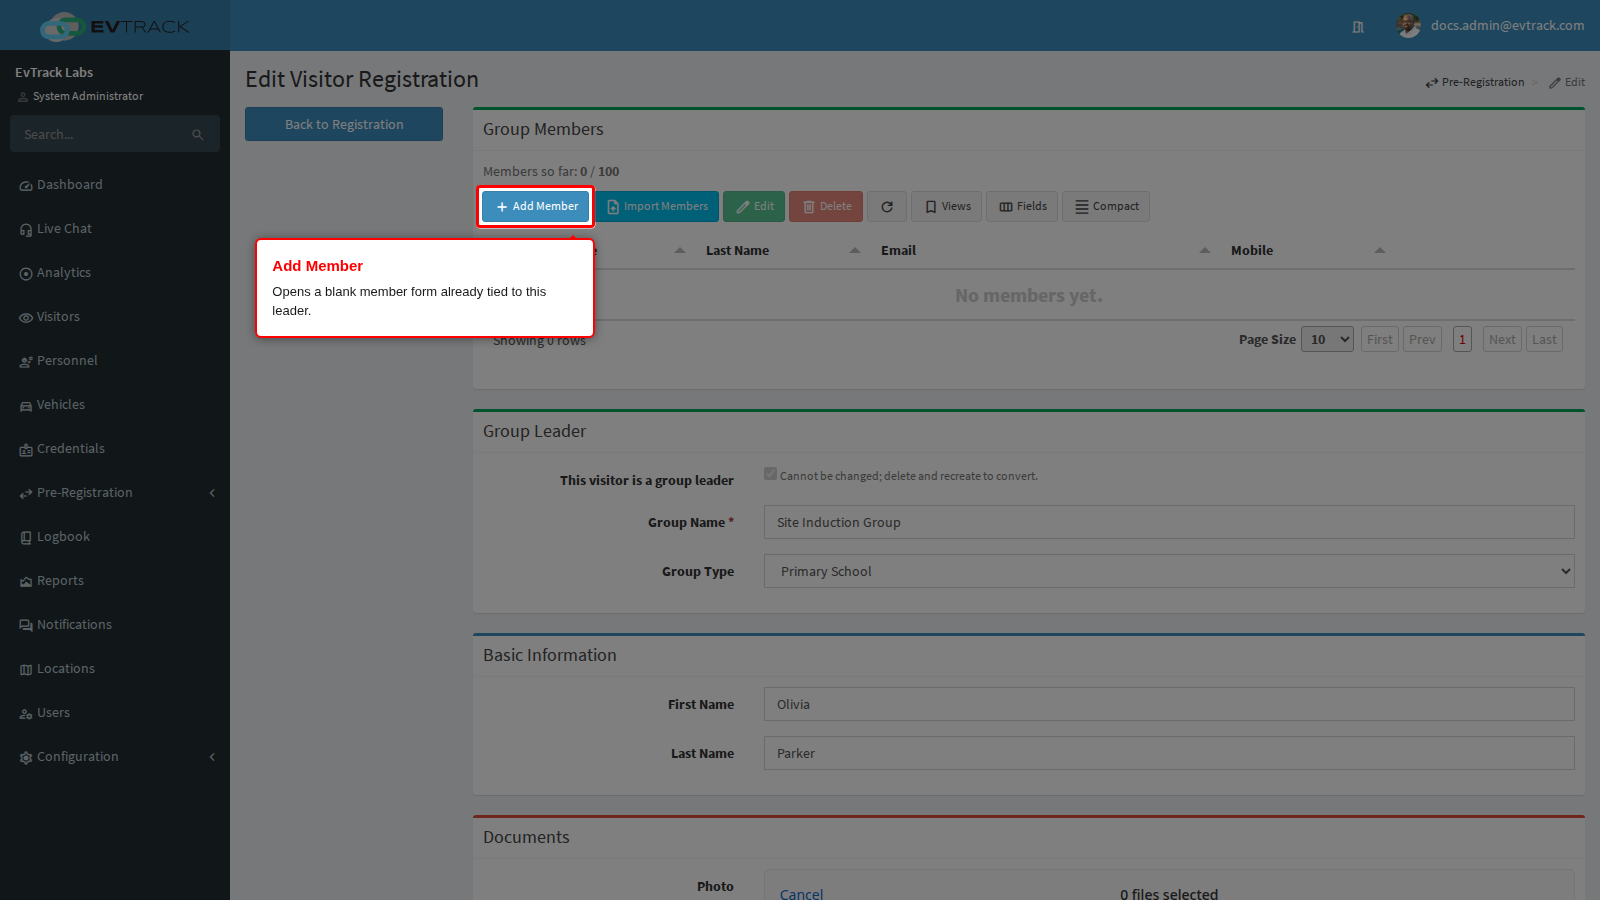Screen dimensions: 1600x900
Task: Click into the Group Name field
Action: pos(1169,522)
